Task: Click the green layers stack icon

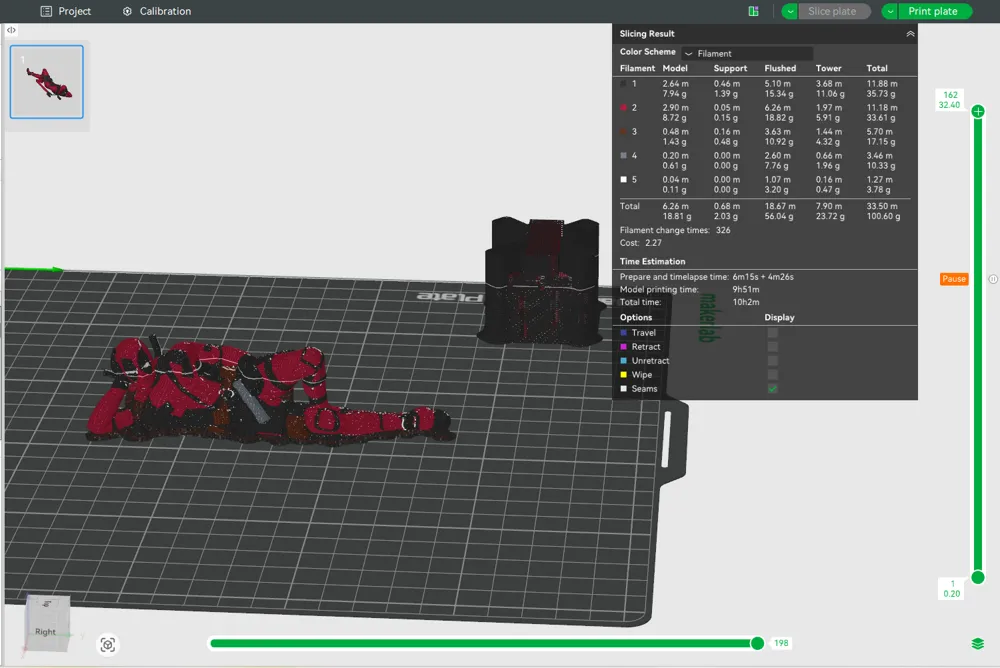Action: point(978,644)
